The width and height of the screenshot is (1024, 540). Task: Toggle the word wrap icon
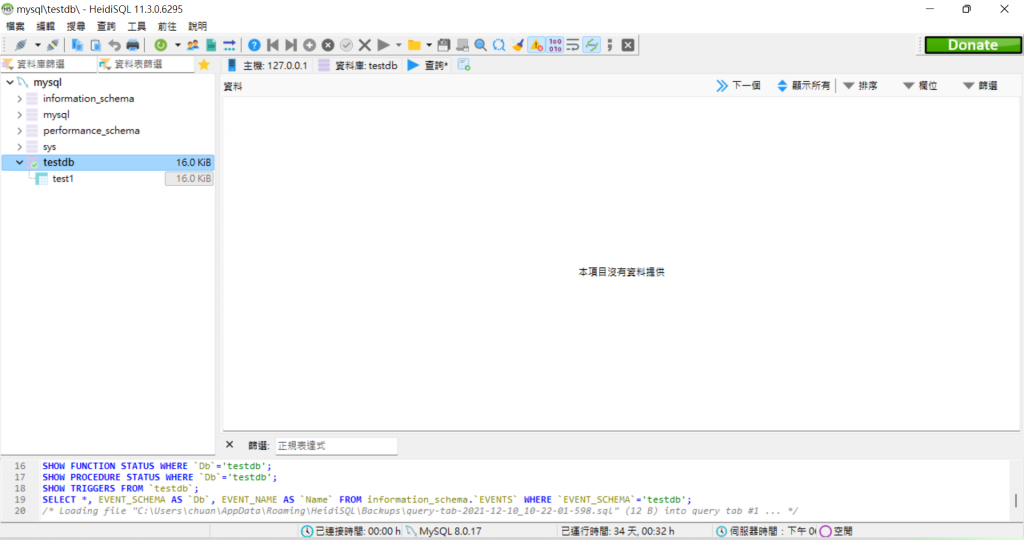pyautogui.click(x=573, y=45)
